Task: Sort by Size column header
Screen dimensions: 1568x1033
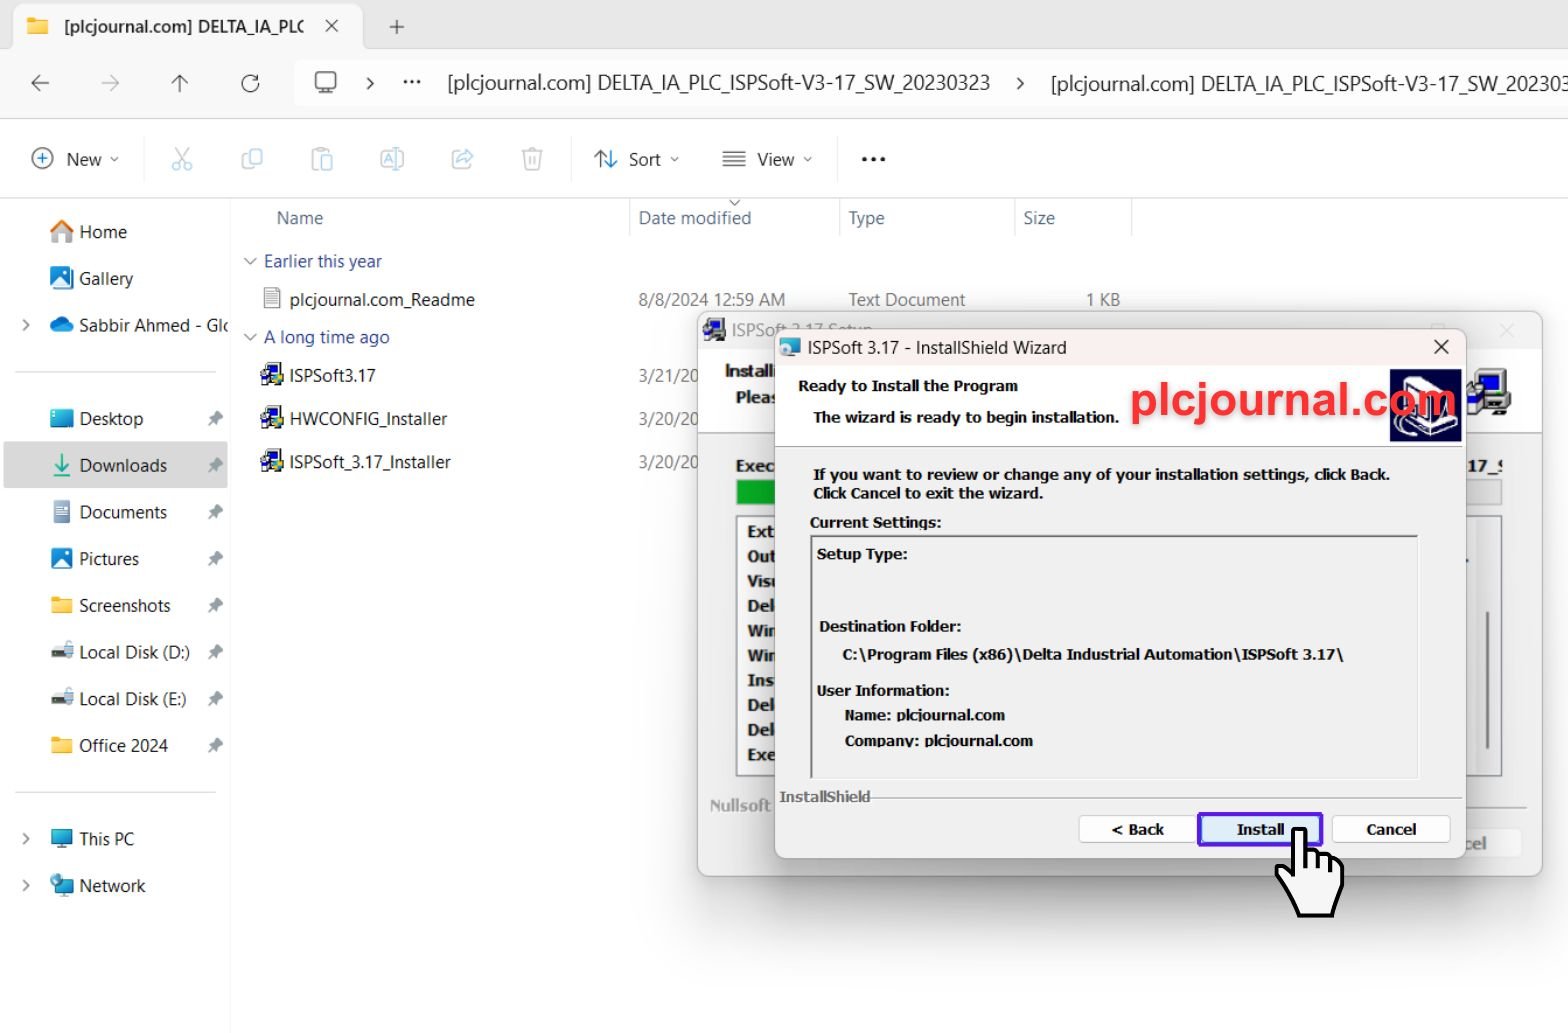Action: click(x=1039, y=218)
